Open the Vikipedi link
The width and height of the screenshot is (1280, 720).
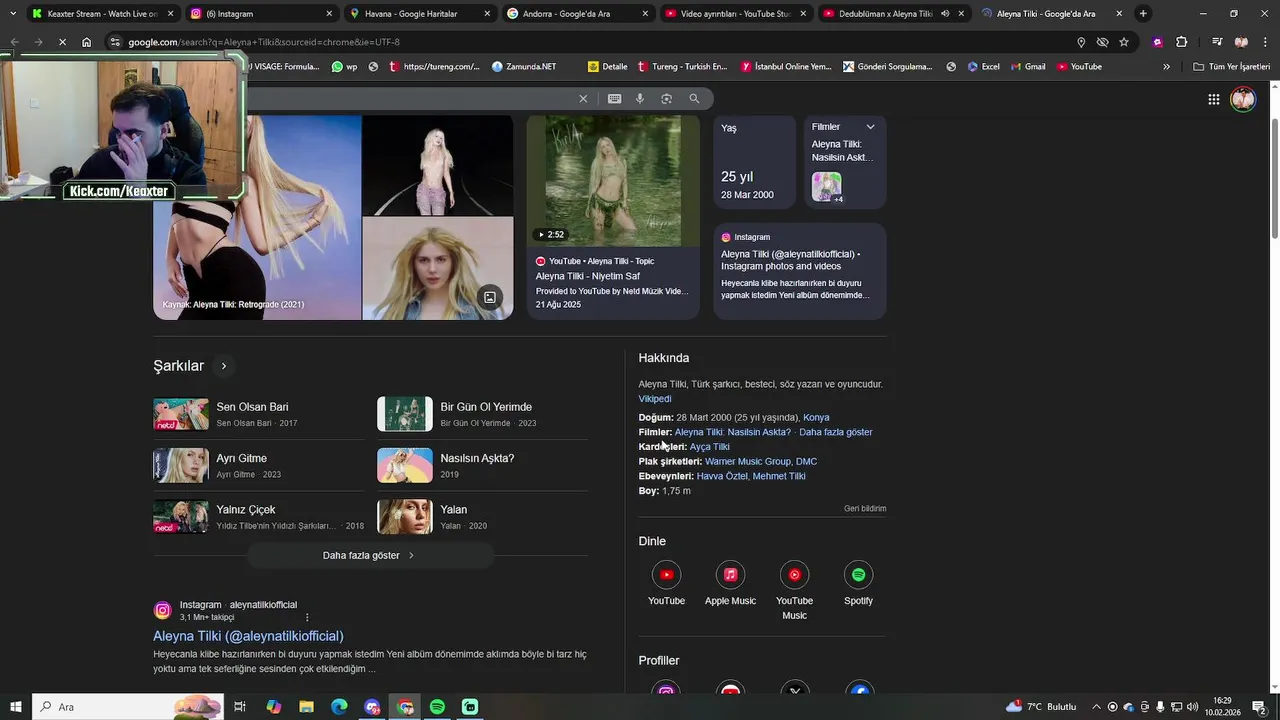(655, 398)
